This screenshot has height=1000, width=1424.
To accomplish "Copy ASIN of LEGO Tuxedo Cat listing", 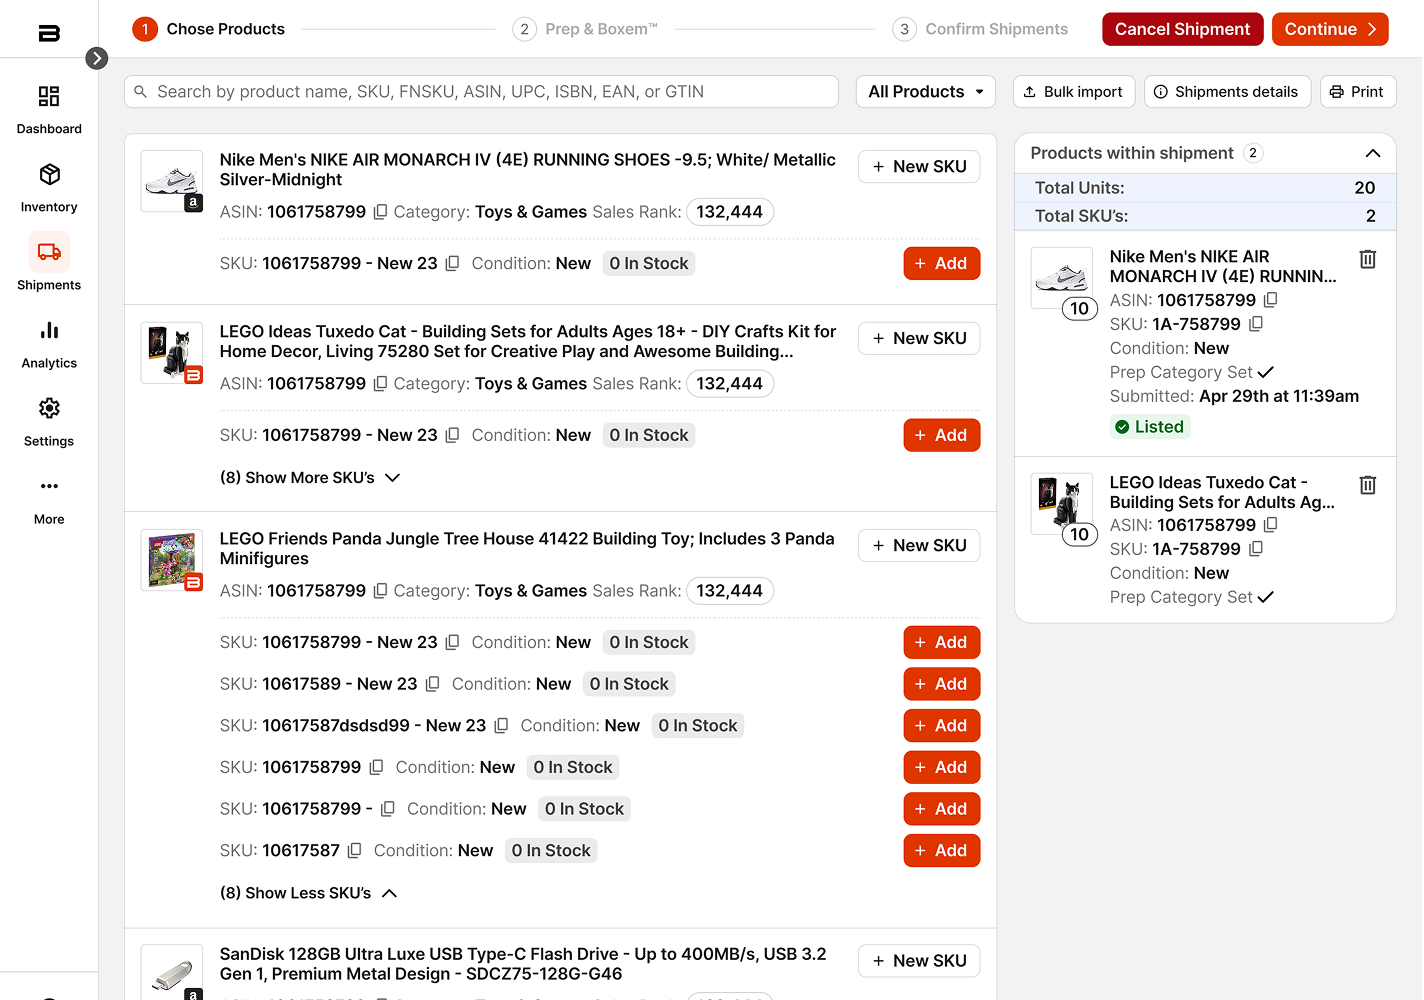I will click(380, 384).
